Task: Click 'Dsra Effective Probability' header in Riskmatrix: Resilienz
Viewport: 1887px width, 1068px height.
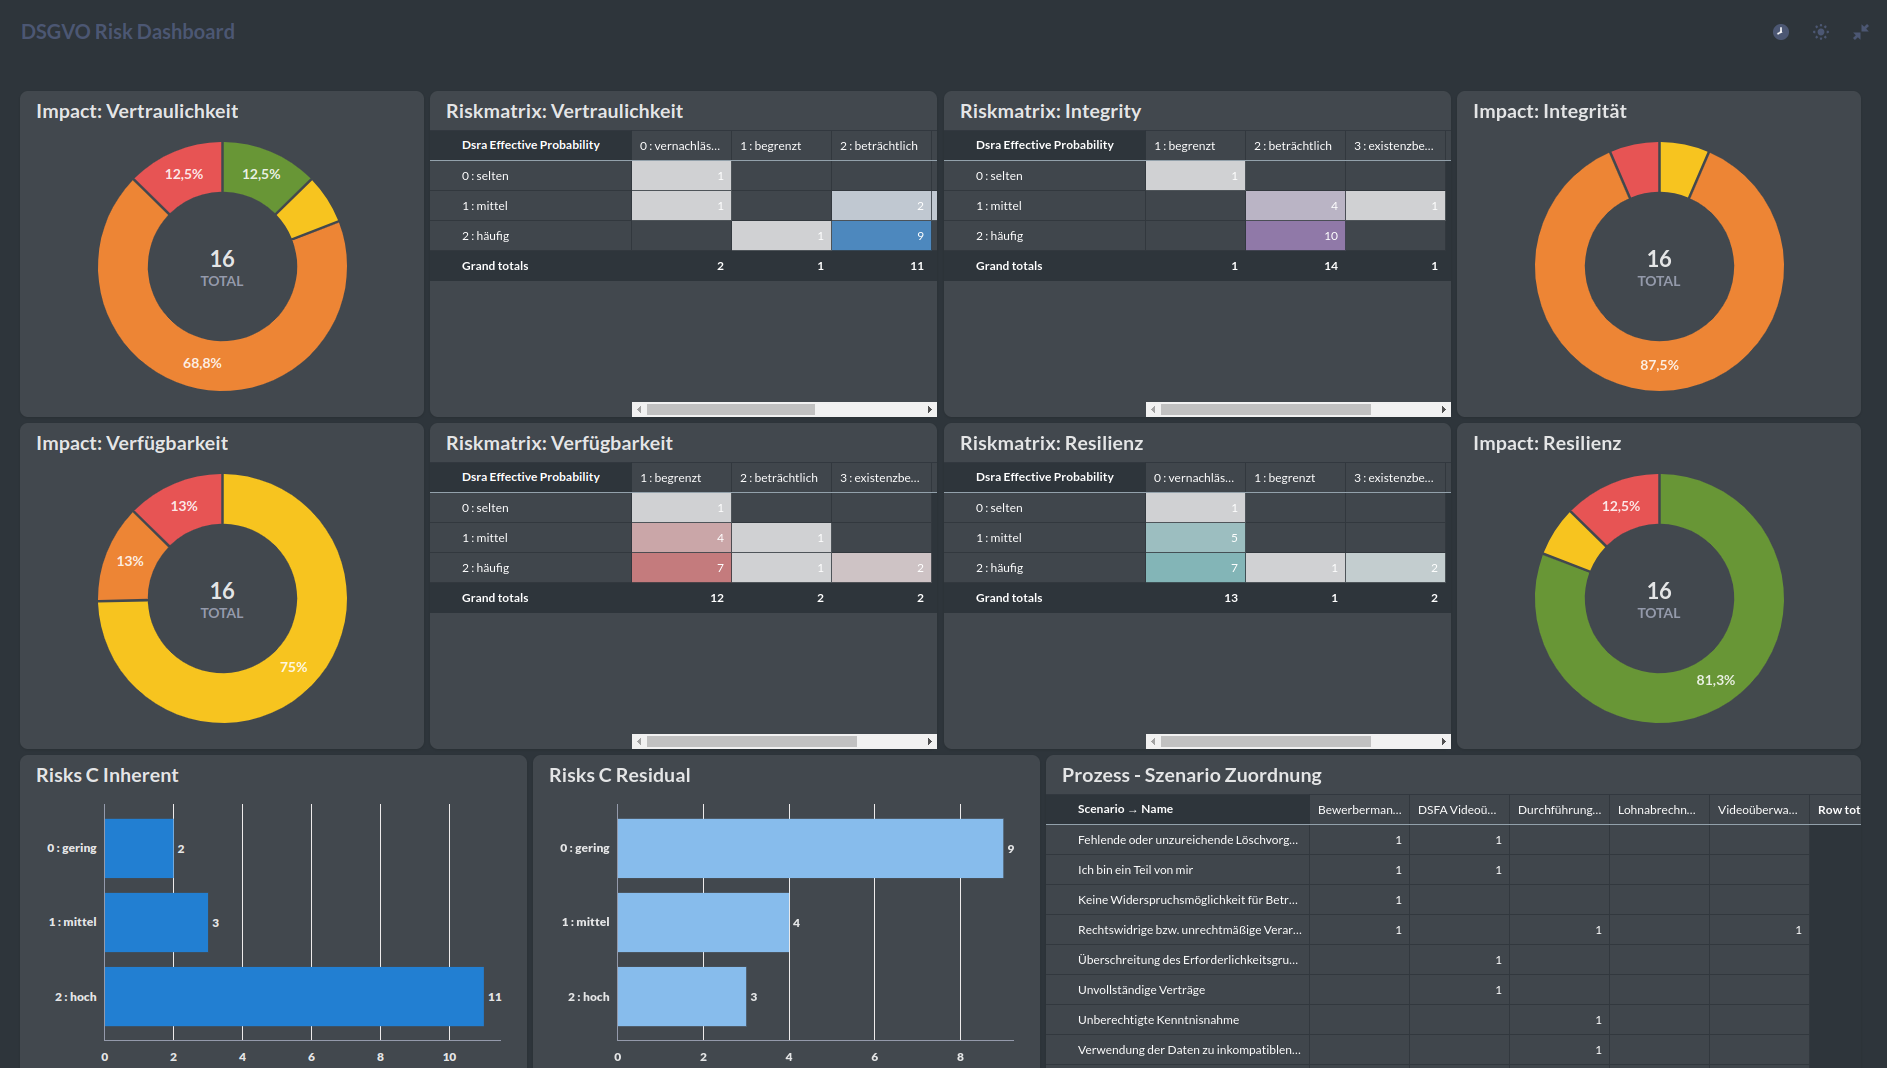Action: pyautogui.click(x=1044, y=477)
